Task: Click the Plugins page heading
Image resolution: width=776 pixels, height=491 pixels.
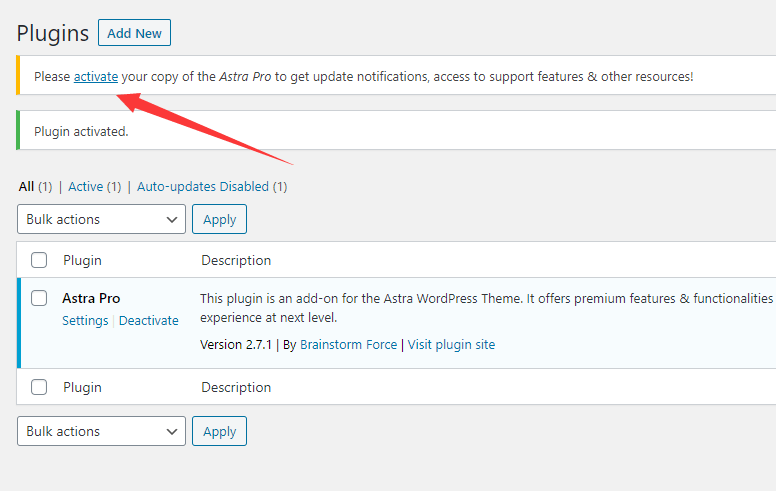Action: click(53, 33)
